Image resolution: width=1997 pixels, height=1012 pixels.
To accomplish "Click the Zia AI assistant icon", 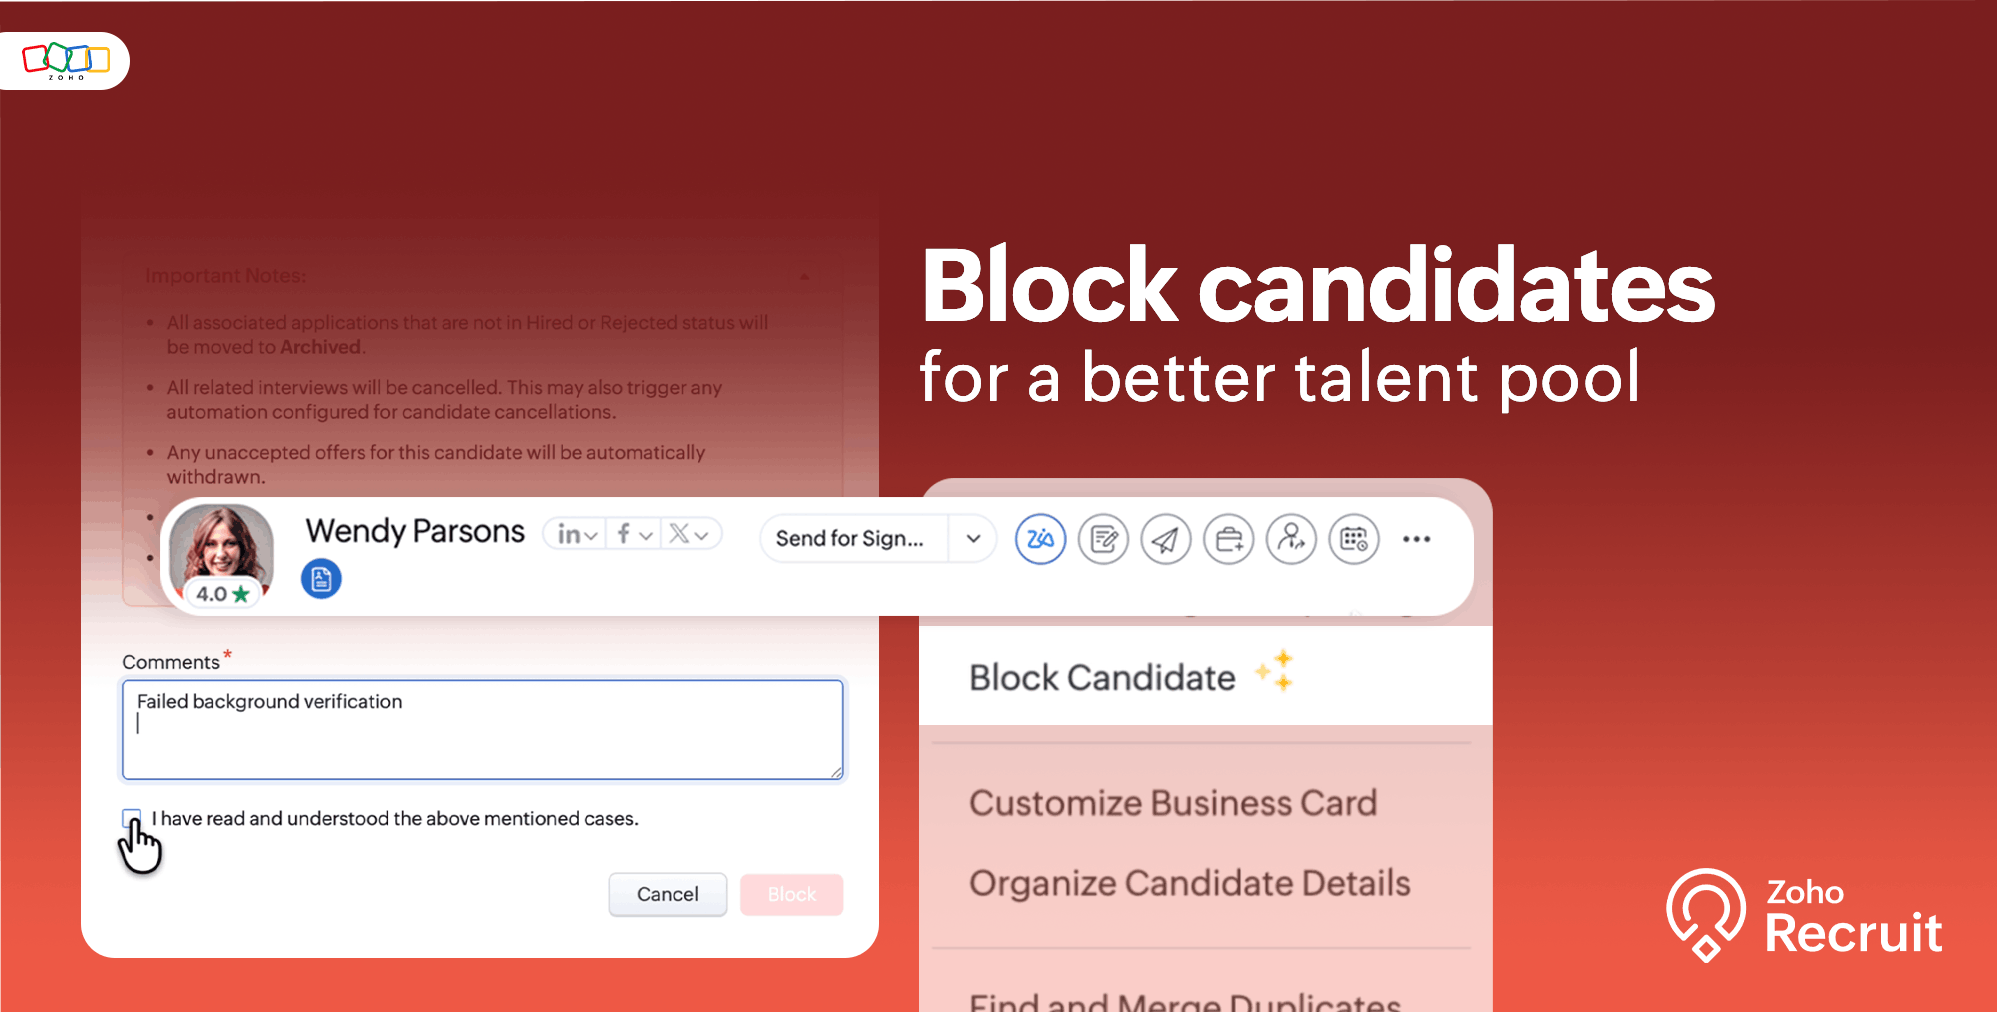I will (1040, 539).
